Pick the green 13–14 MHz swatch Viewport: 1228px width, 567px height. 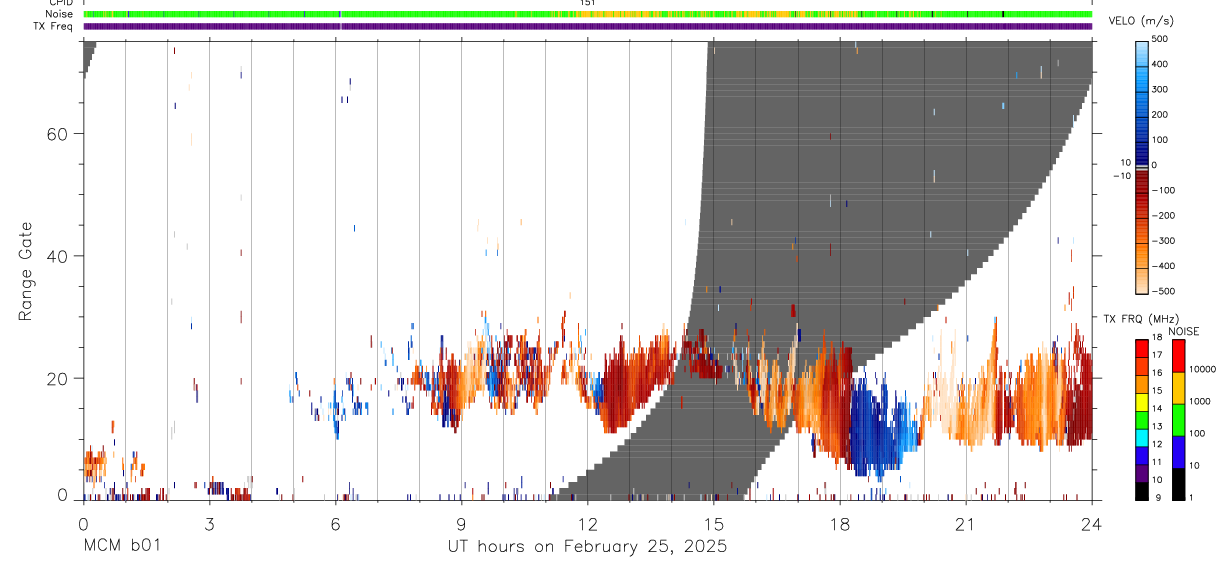tap(1141, 420)
